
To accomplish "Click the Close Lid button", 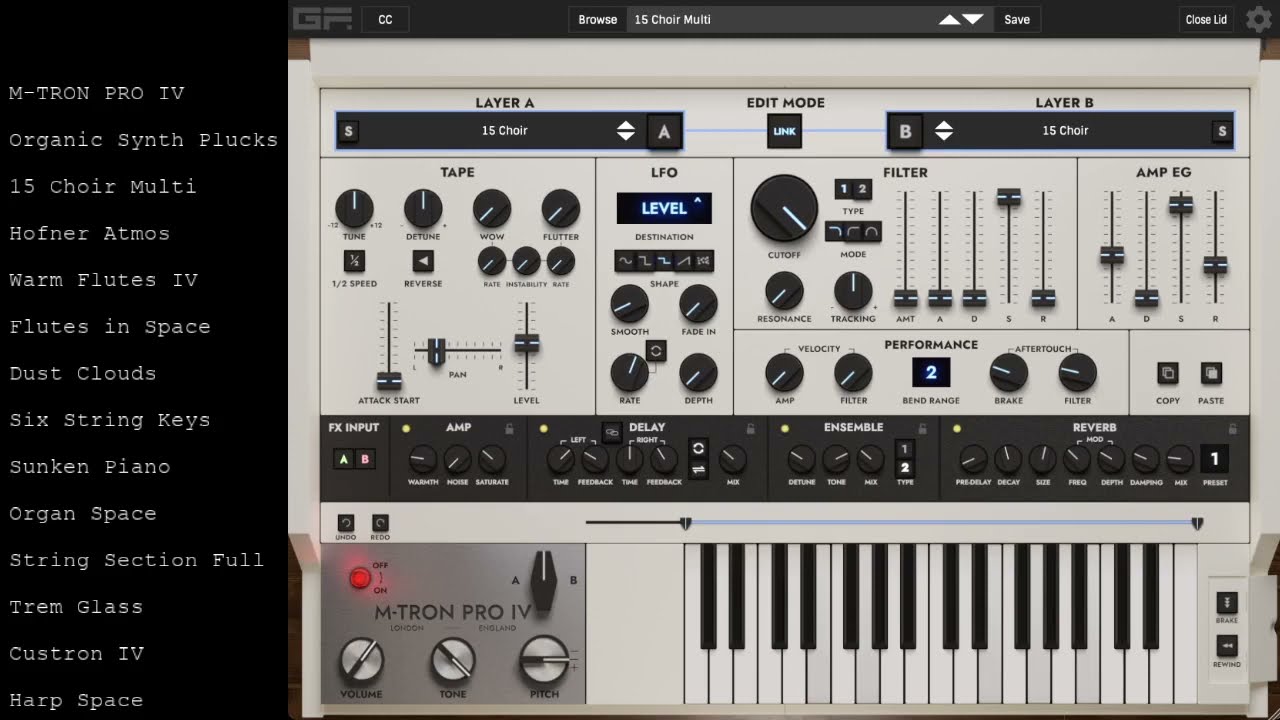I will (x=1206, y=20).
